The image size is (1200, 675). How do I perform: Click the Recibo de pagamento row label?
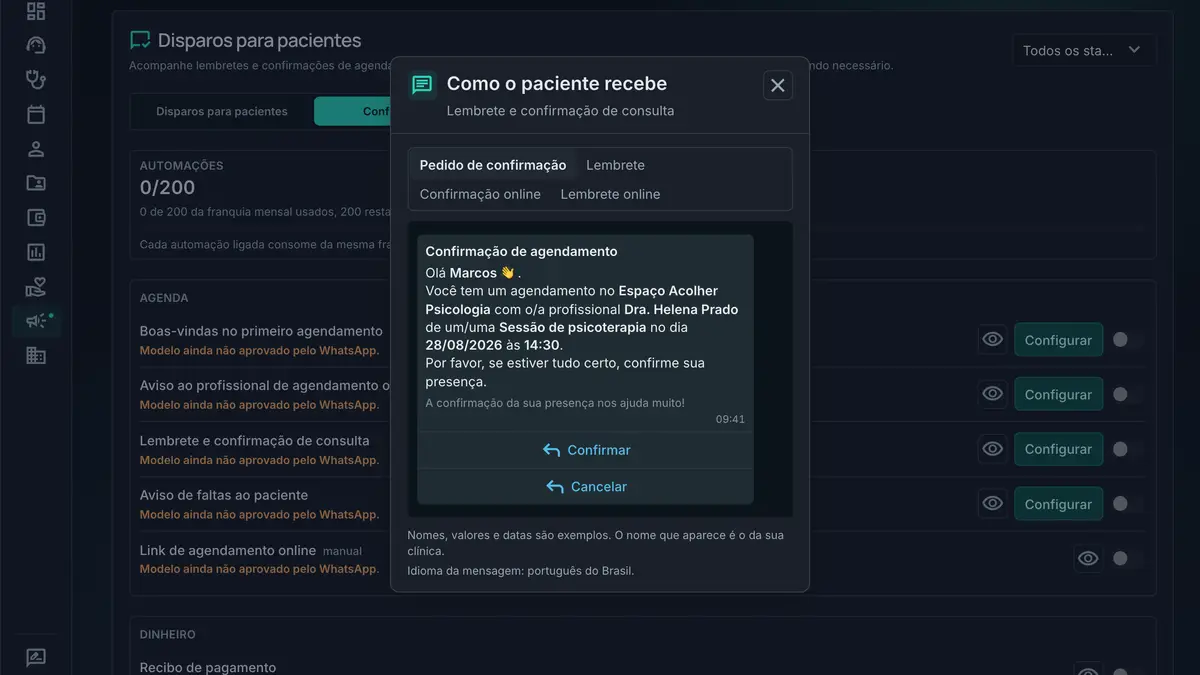[x=208, y=667]
